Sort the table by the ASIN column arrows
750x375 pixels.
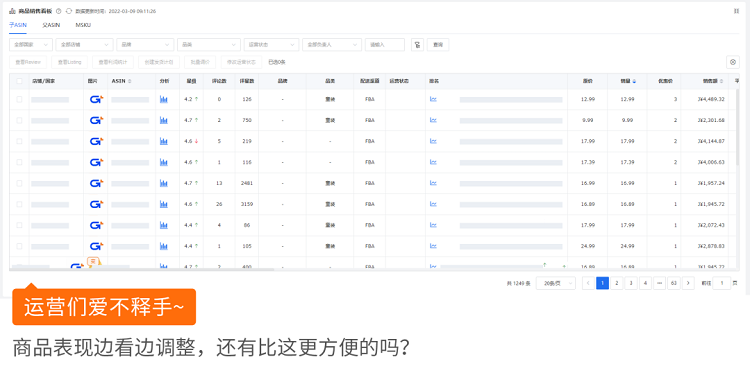click(x=130, y=81)
